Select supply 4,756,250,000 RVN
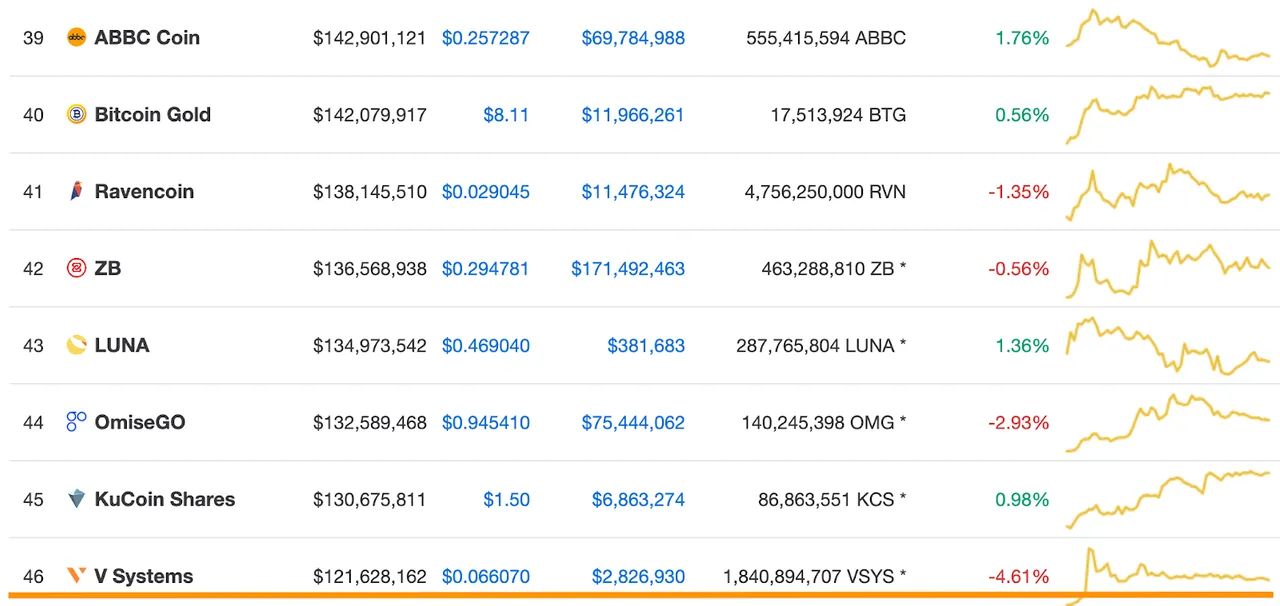The height and width of the screenshot is (606, 1280). (x=825, y=192)
